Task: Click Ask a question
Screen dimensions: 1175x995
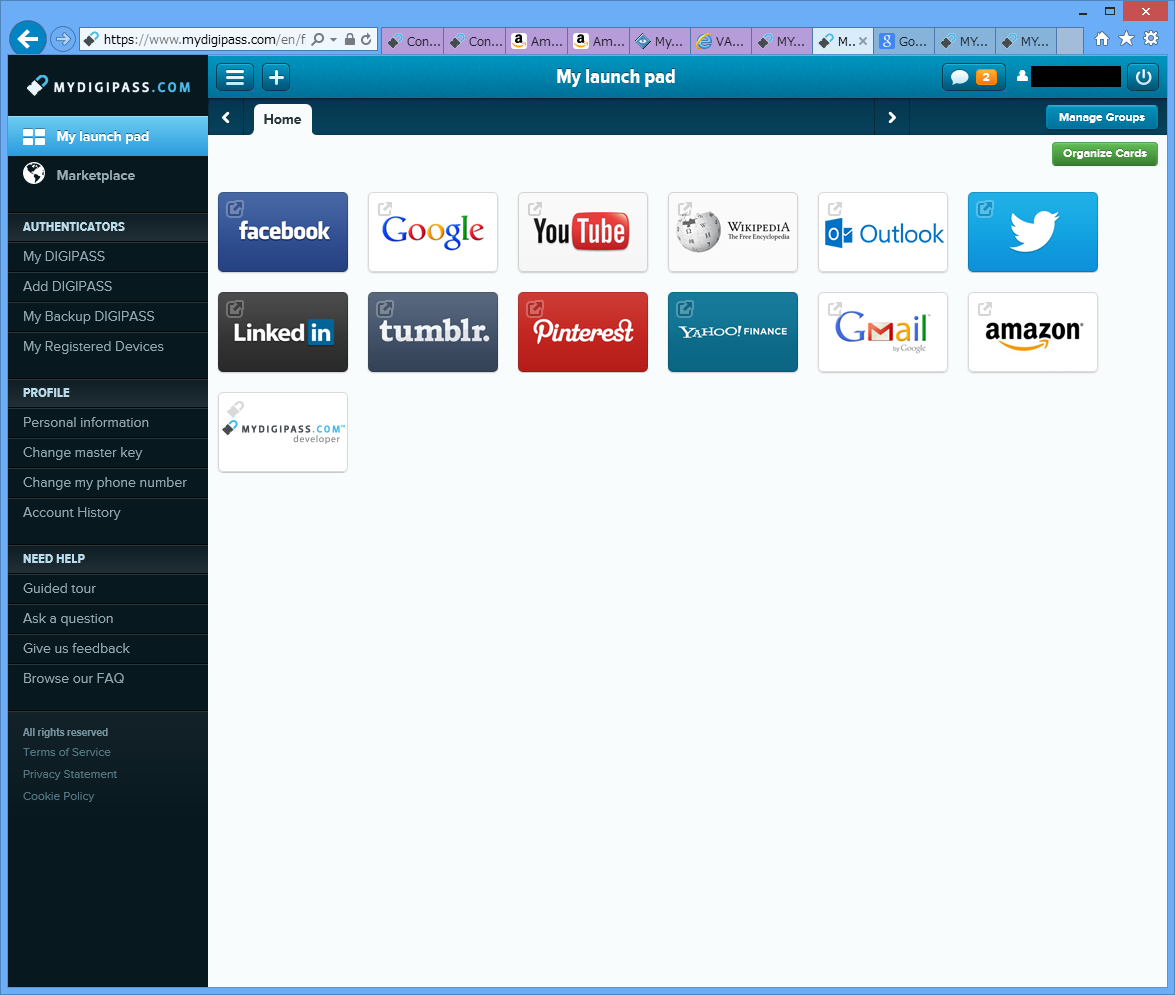Action: click(108, 619)
